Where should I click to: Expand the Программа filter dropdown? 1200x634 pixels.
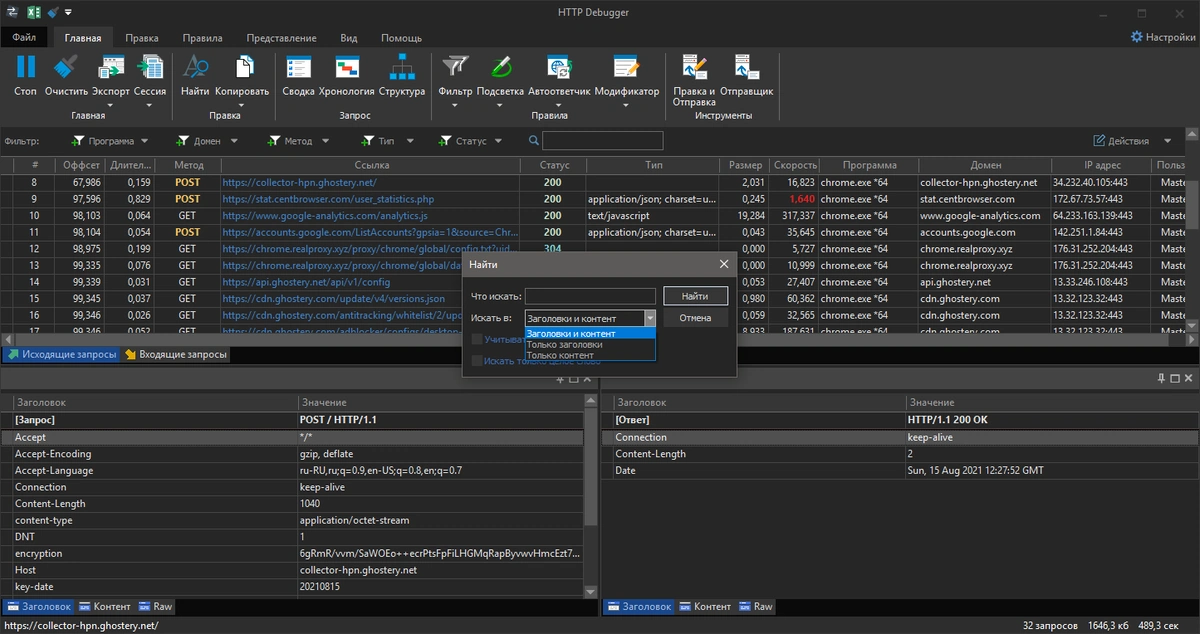(145, 141)
